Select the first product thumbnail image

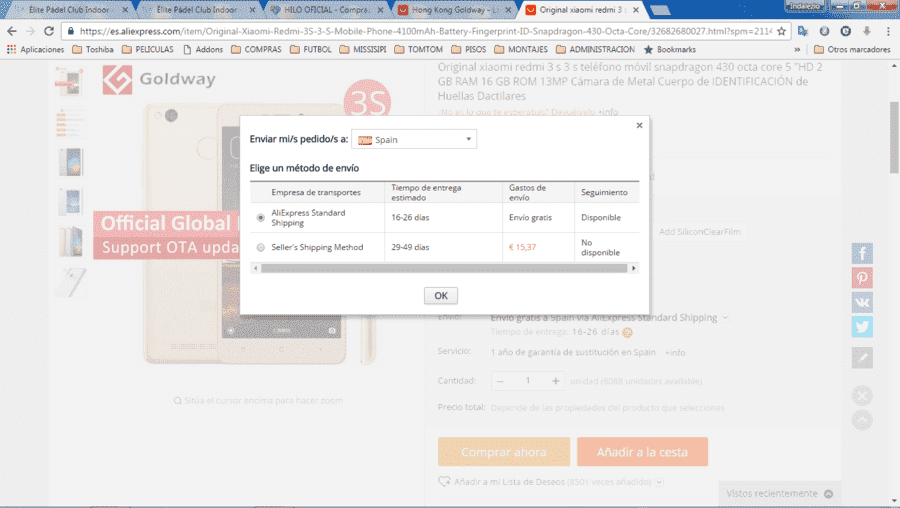[69, 81]
